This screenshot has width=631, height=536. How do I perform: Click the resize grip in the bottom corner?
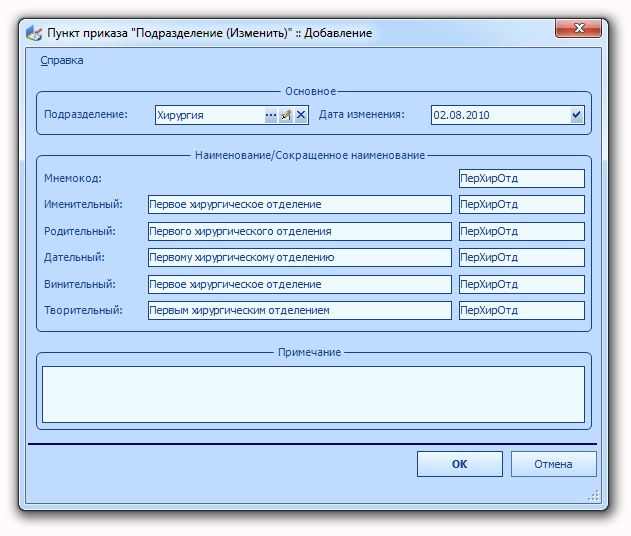click(594, 495)
